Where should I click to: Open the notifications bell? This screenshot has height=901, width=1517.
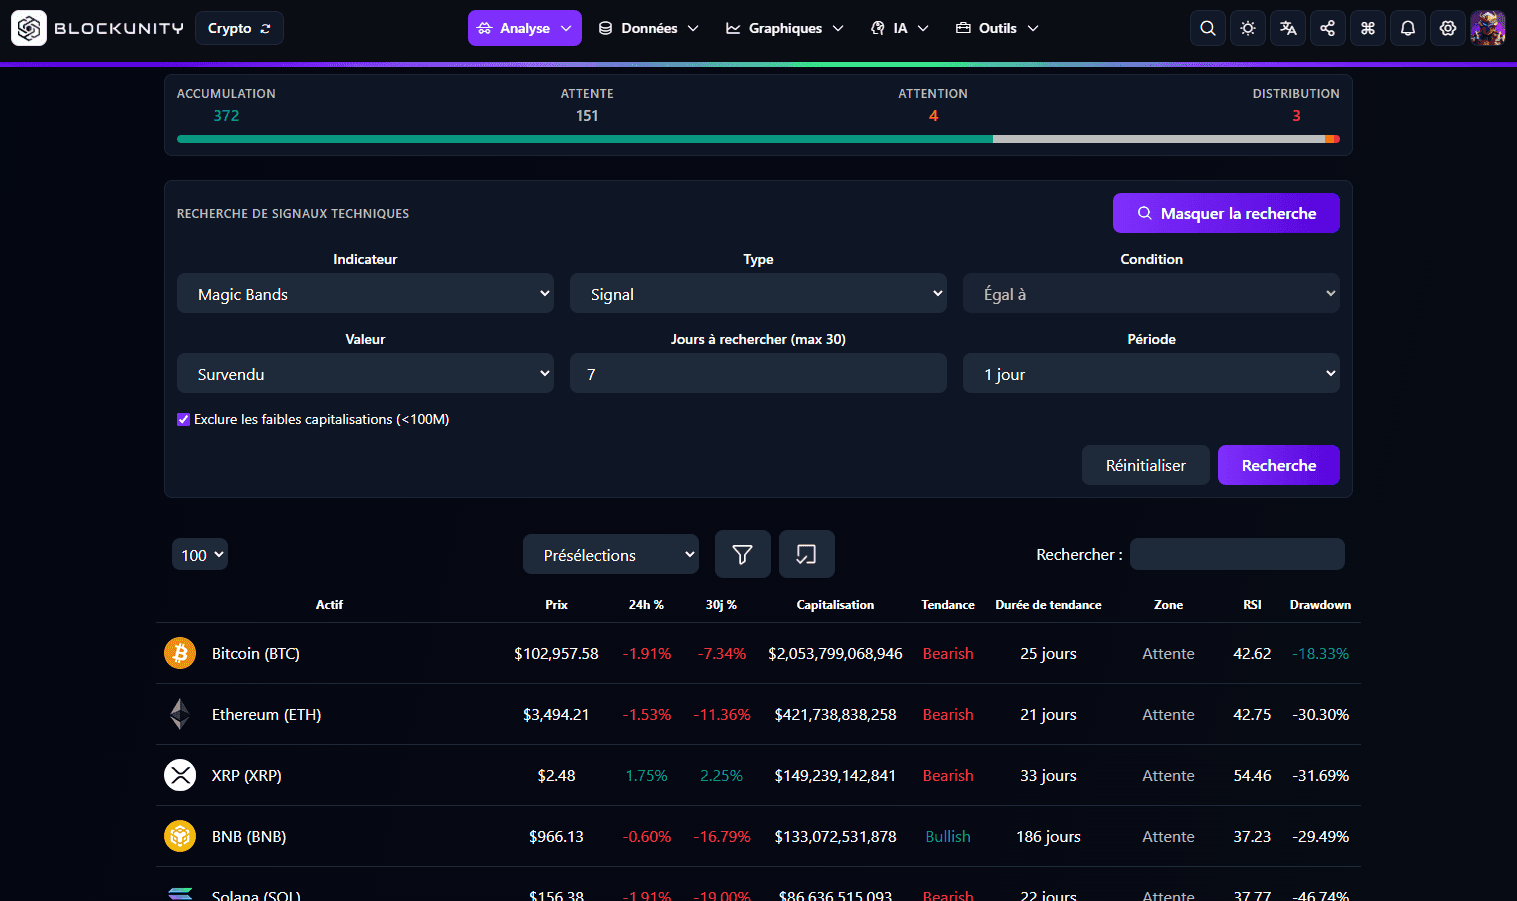[x=1408, y=28]
